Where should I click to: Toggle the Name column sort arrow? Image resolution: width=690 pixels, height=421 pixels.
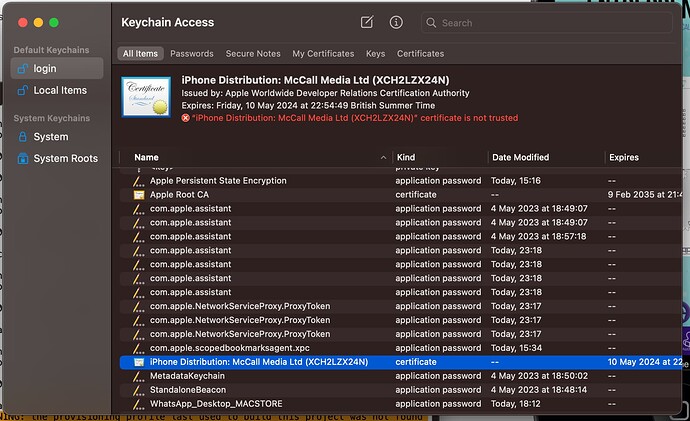(383, 157)
